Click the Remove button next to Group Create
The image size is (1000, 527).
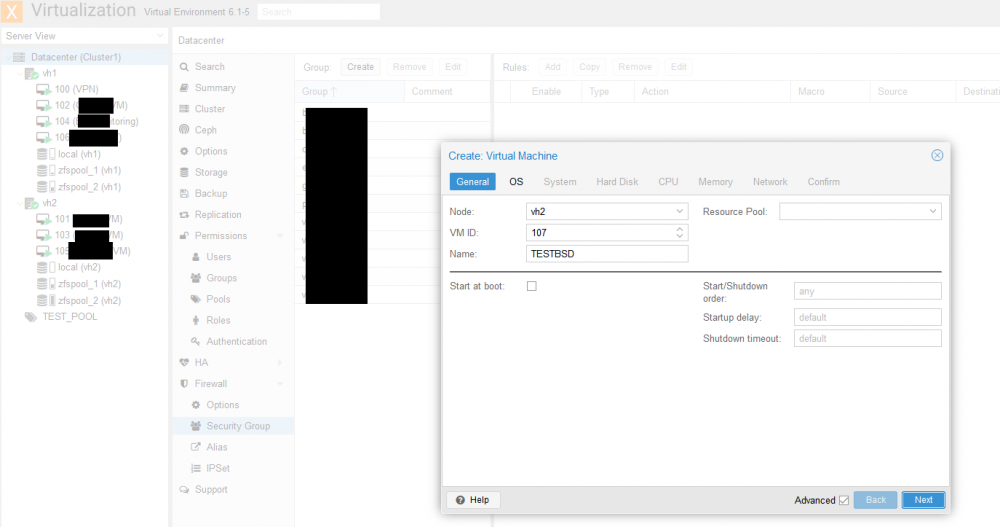tap(409, 67)
